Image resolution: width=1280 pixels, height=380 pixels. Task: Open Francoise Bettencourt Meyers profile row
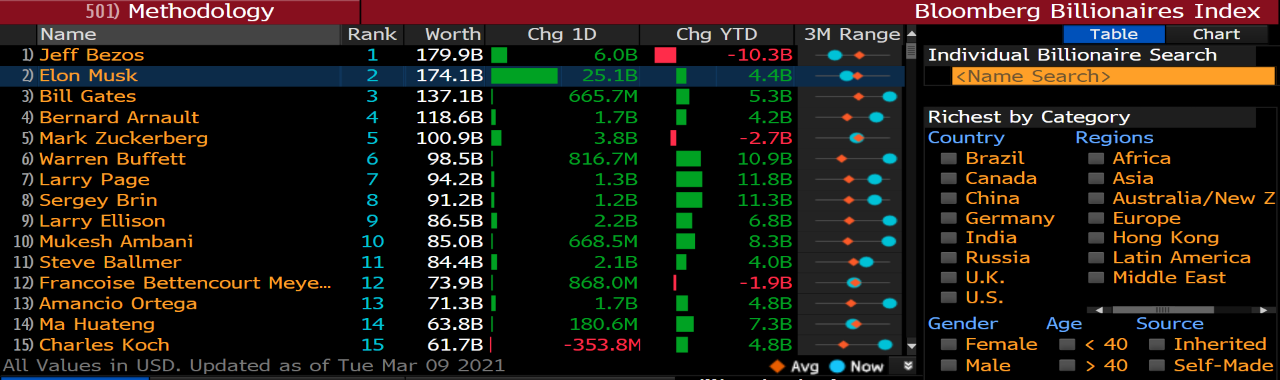452,283
